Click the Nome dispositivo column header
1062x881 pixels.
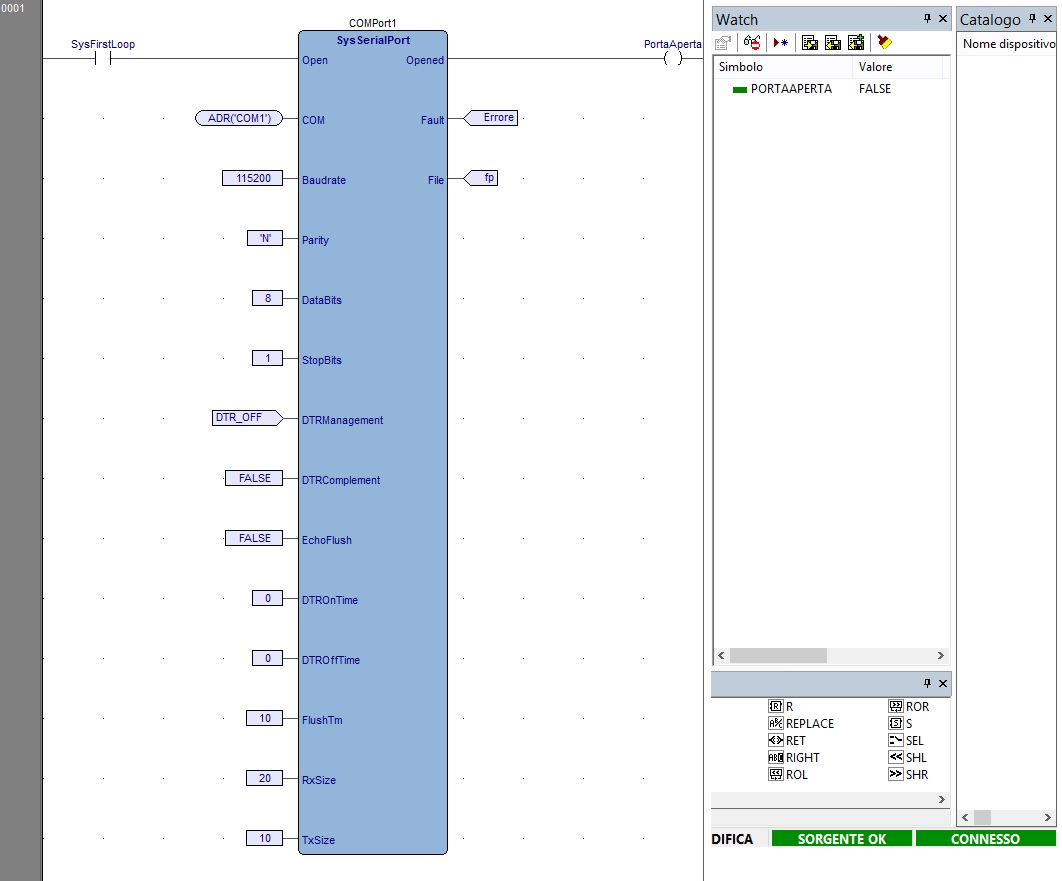click(x=1008, y=44)
